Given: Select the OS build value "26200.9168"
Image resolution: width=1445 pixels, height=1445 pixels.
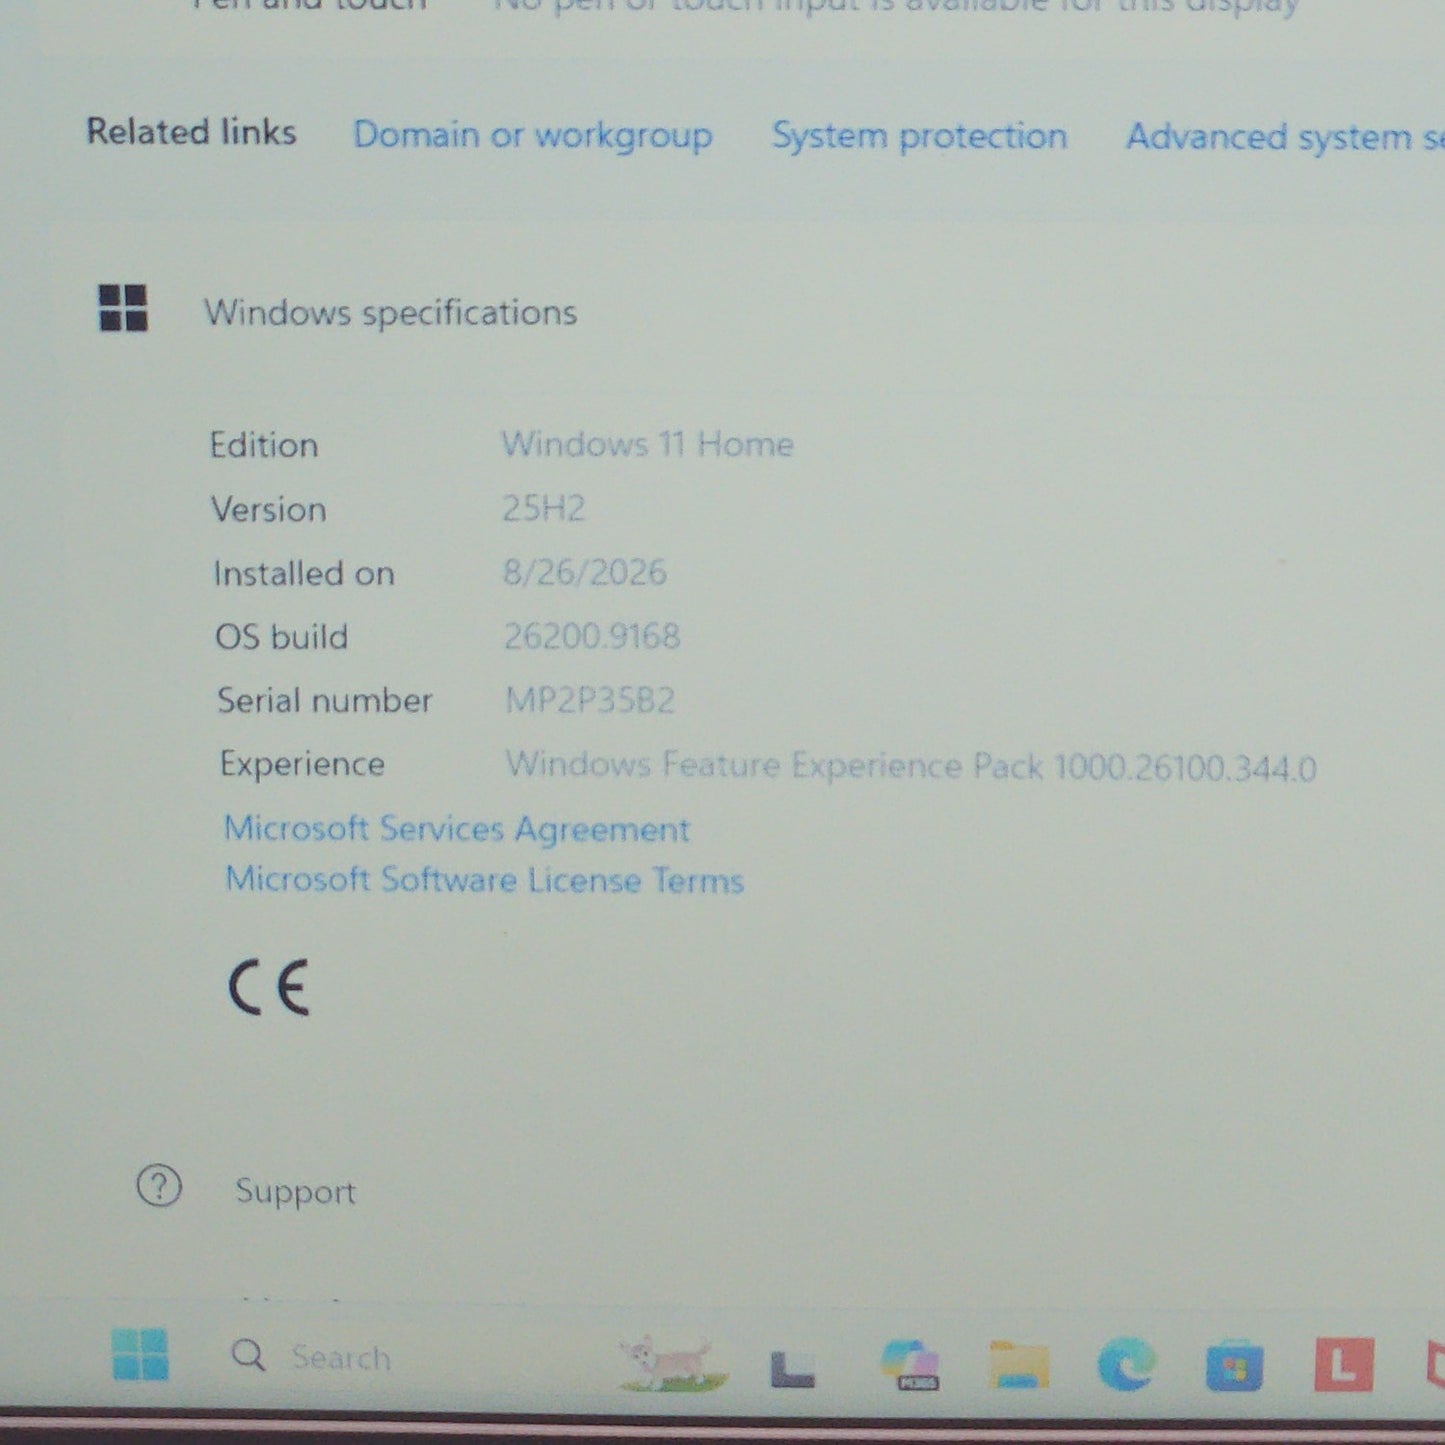Looking at the screenshot, I should [x=592, y=636].
